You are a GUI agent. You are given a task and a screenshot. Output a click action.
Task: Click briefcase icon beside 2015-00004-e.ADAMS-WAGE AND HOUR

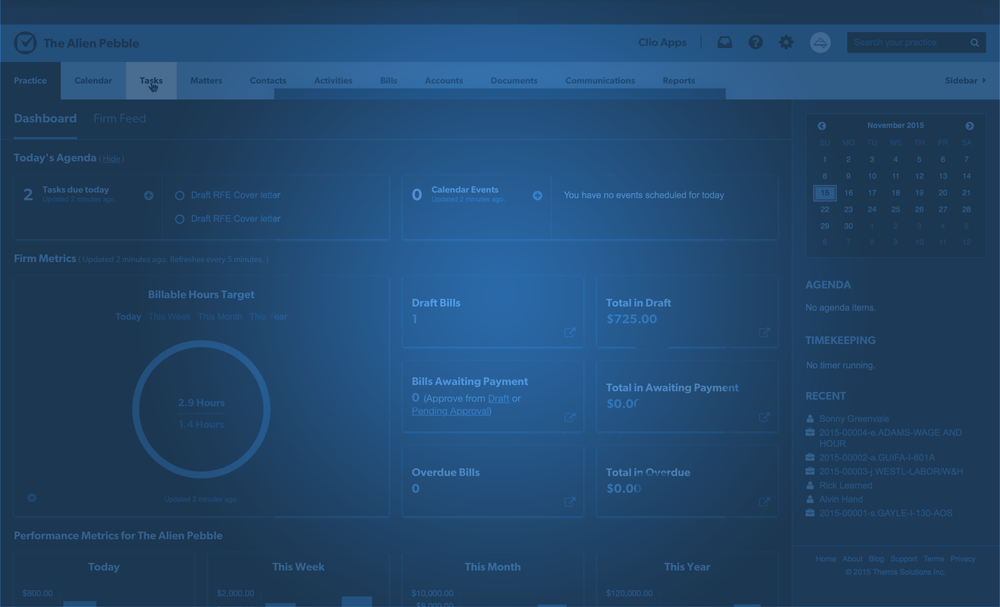(810, 432)
